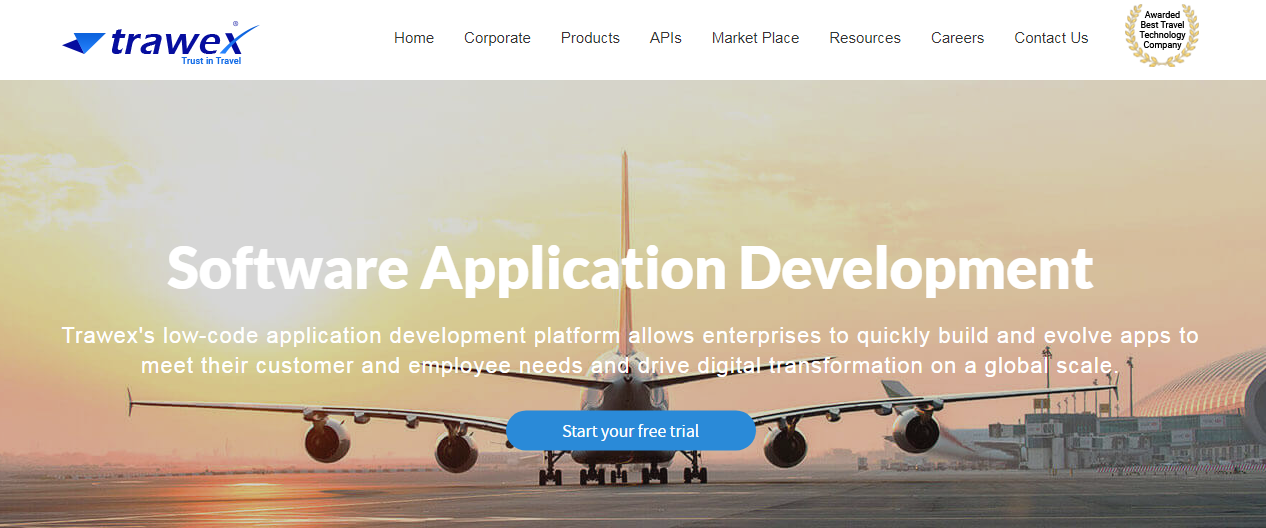The width and height of the screenshot is (1266, 528).
Task: Click the Software Application Development heading
Action: [x=630, y=268]
